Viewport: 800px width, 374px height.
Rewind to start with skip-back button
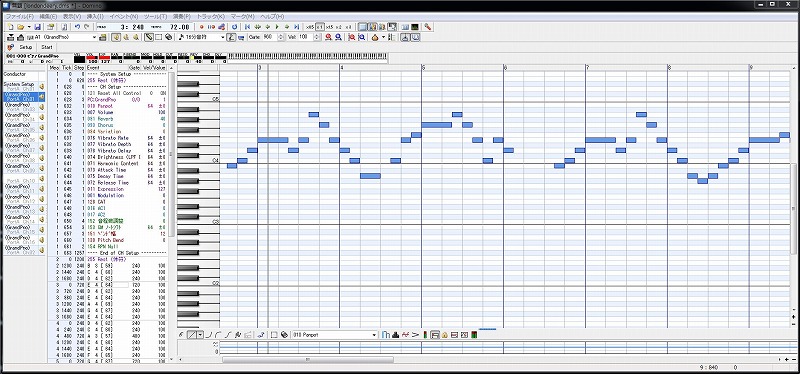click(247, 27)
